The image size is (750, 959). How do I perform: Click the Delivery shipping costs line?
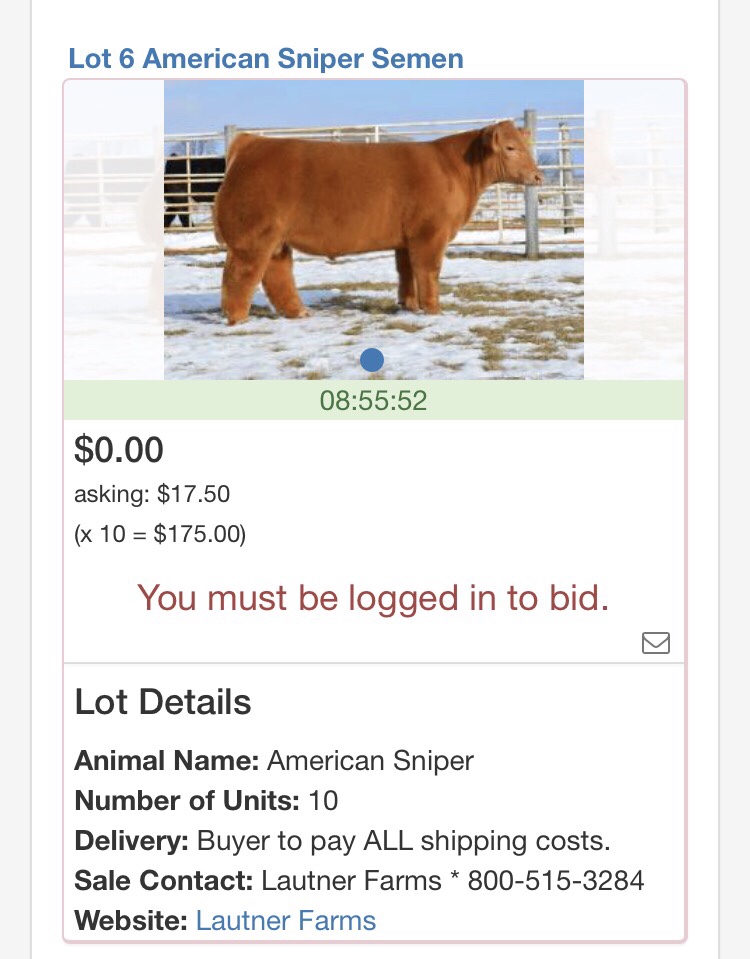point(343,841)
